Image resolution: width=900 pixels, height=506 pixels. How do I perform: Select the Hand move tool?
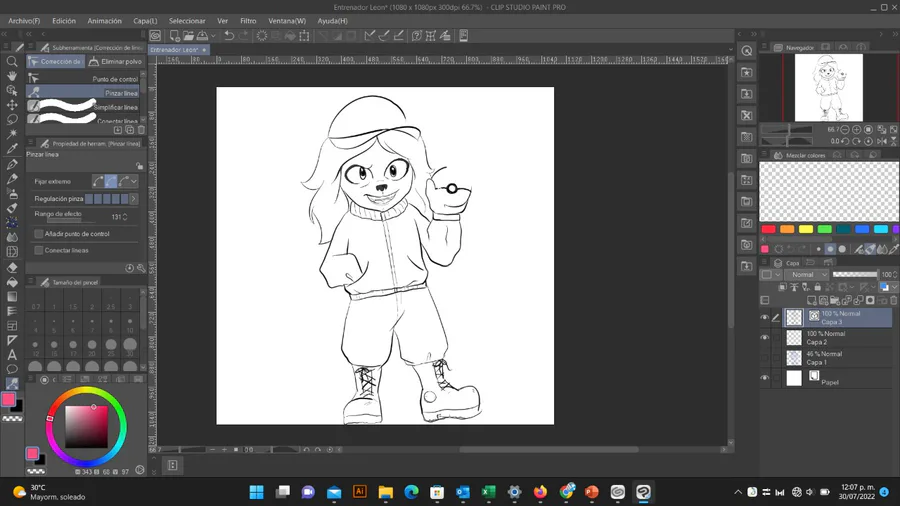(12, 76)
